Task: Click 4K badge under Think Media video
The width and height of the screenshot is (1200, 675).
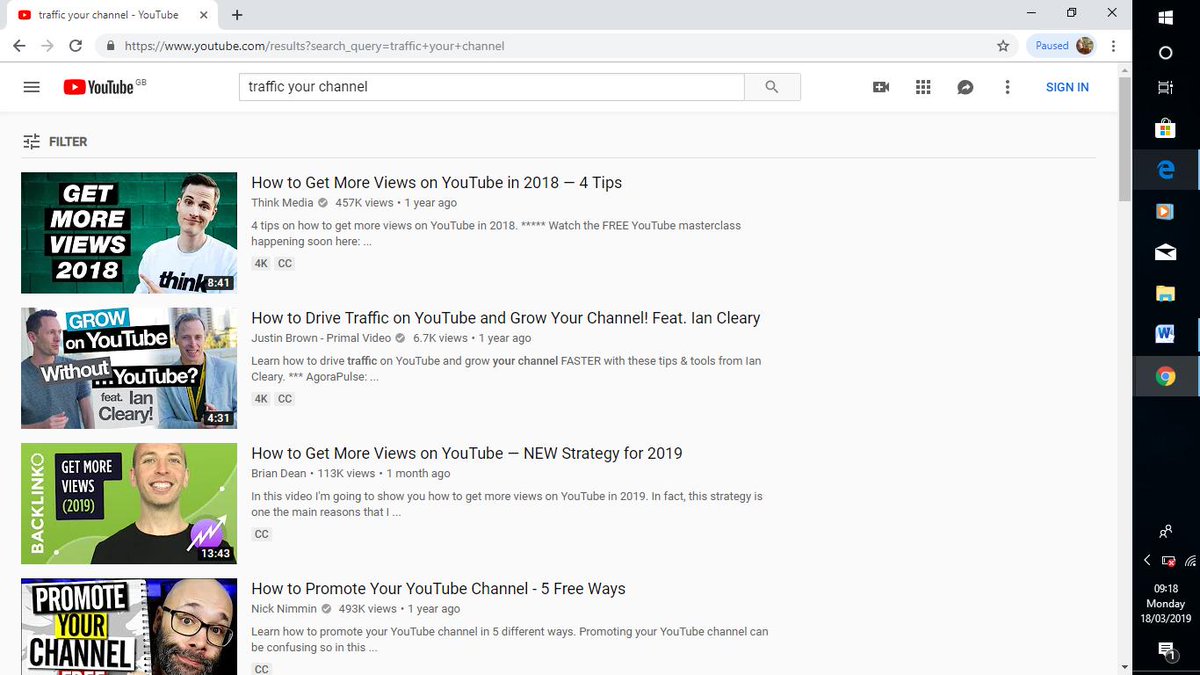Action: point(261,264)
